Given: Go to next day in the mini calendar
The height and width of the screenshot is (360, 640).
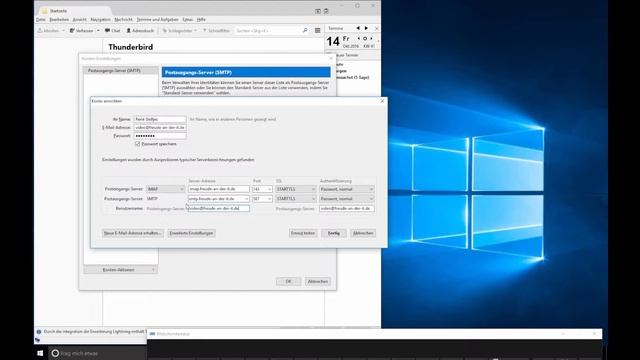Looking at the screenshot, I should (x=371, y=38).
